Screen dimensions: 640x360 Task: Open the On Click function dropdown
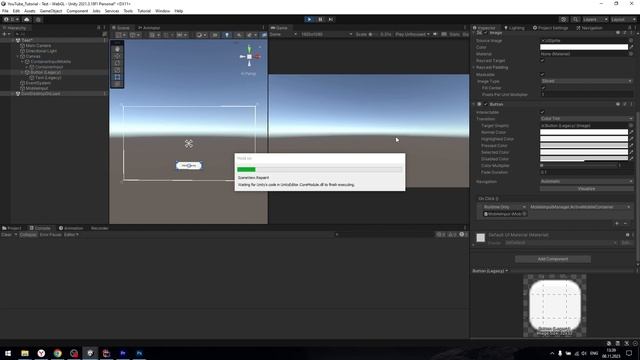[580, 207]
